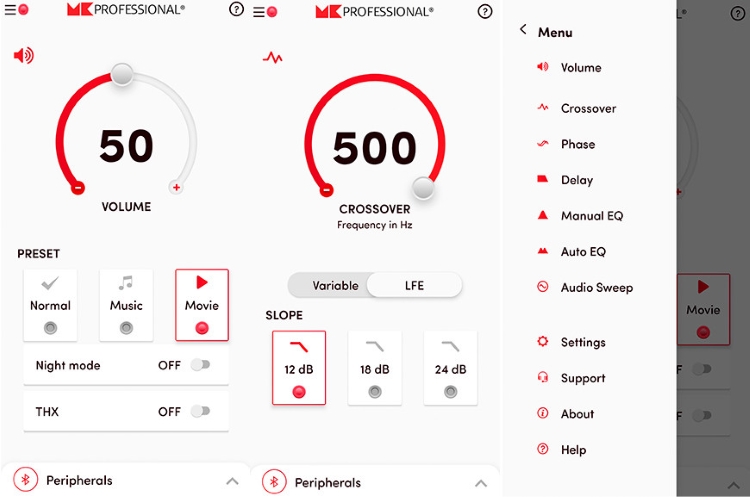This screenshot has width=750, height=497.
Task: Open hamburger menu on volume screen
Action: point(11,10)
